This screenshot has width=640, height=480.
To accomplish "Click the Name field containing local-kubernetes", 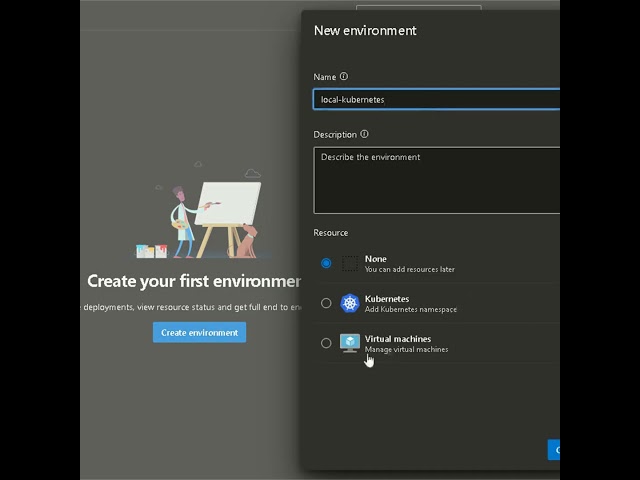I will (x=436, y=99).
